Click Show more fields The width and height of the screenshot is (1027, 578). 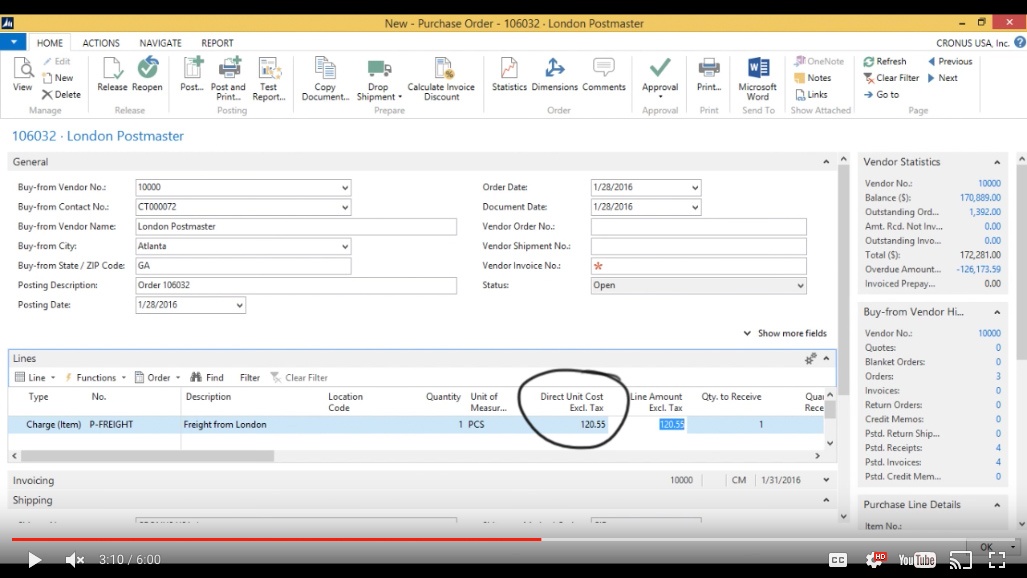[x=785, y=334]
